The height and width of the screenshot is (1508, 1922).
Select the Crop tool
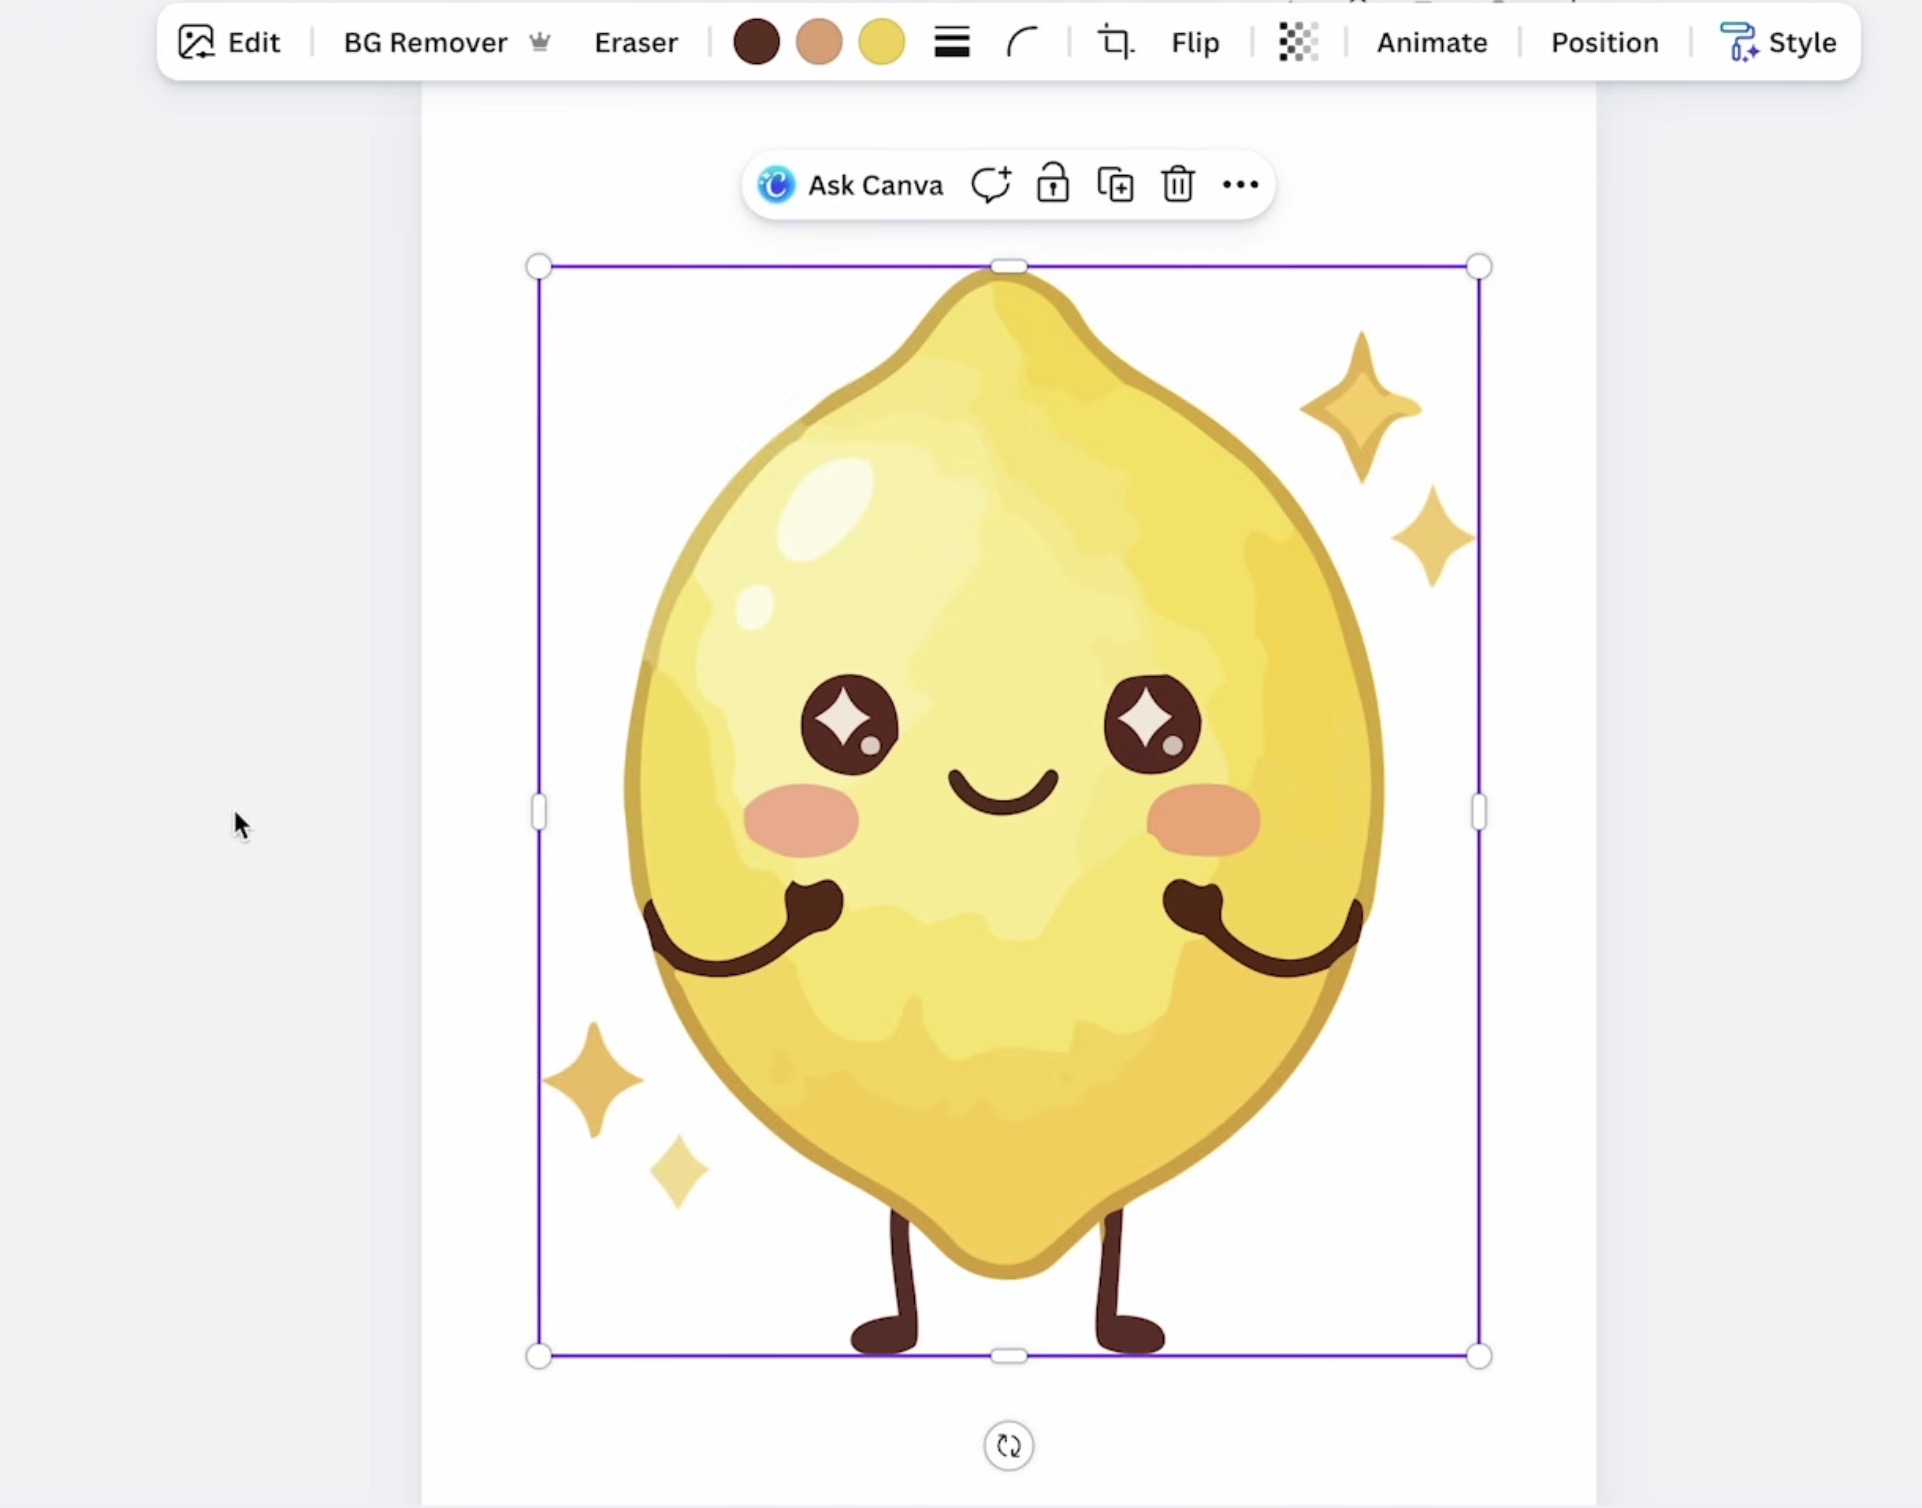tap(1114, 42)
